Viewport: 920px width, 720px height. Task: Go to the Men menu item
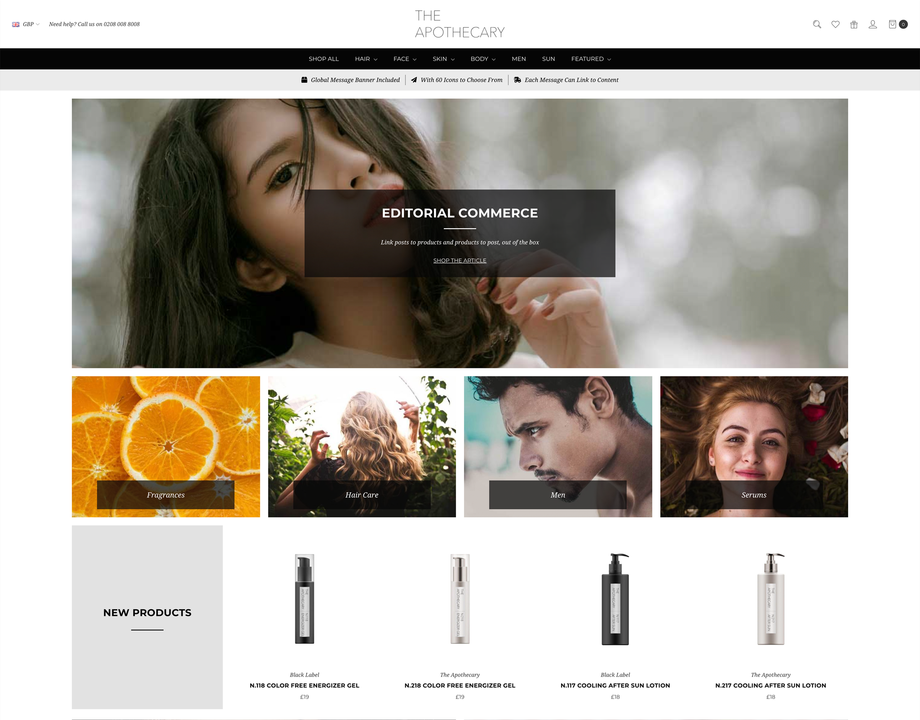point(519,59)
